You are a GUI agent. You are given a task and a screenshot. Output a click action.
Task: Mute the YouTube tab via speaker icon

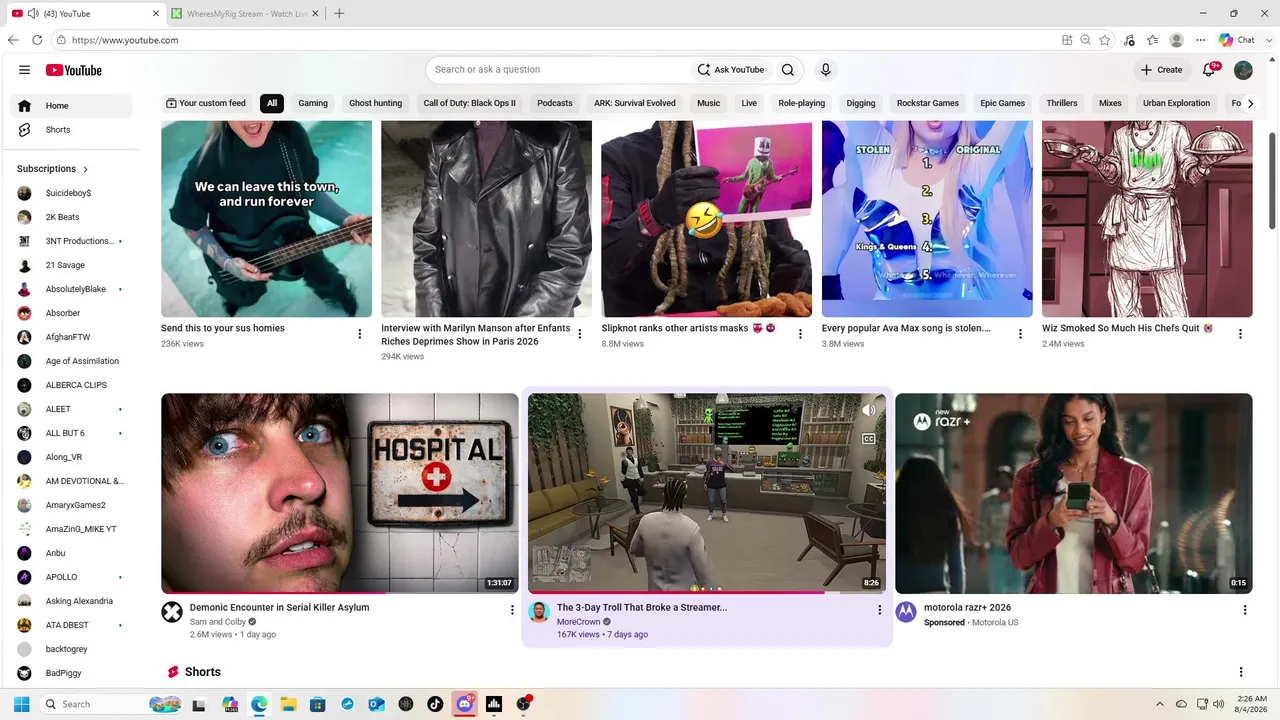[x=33, y=14]
